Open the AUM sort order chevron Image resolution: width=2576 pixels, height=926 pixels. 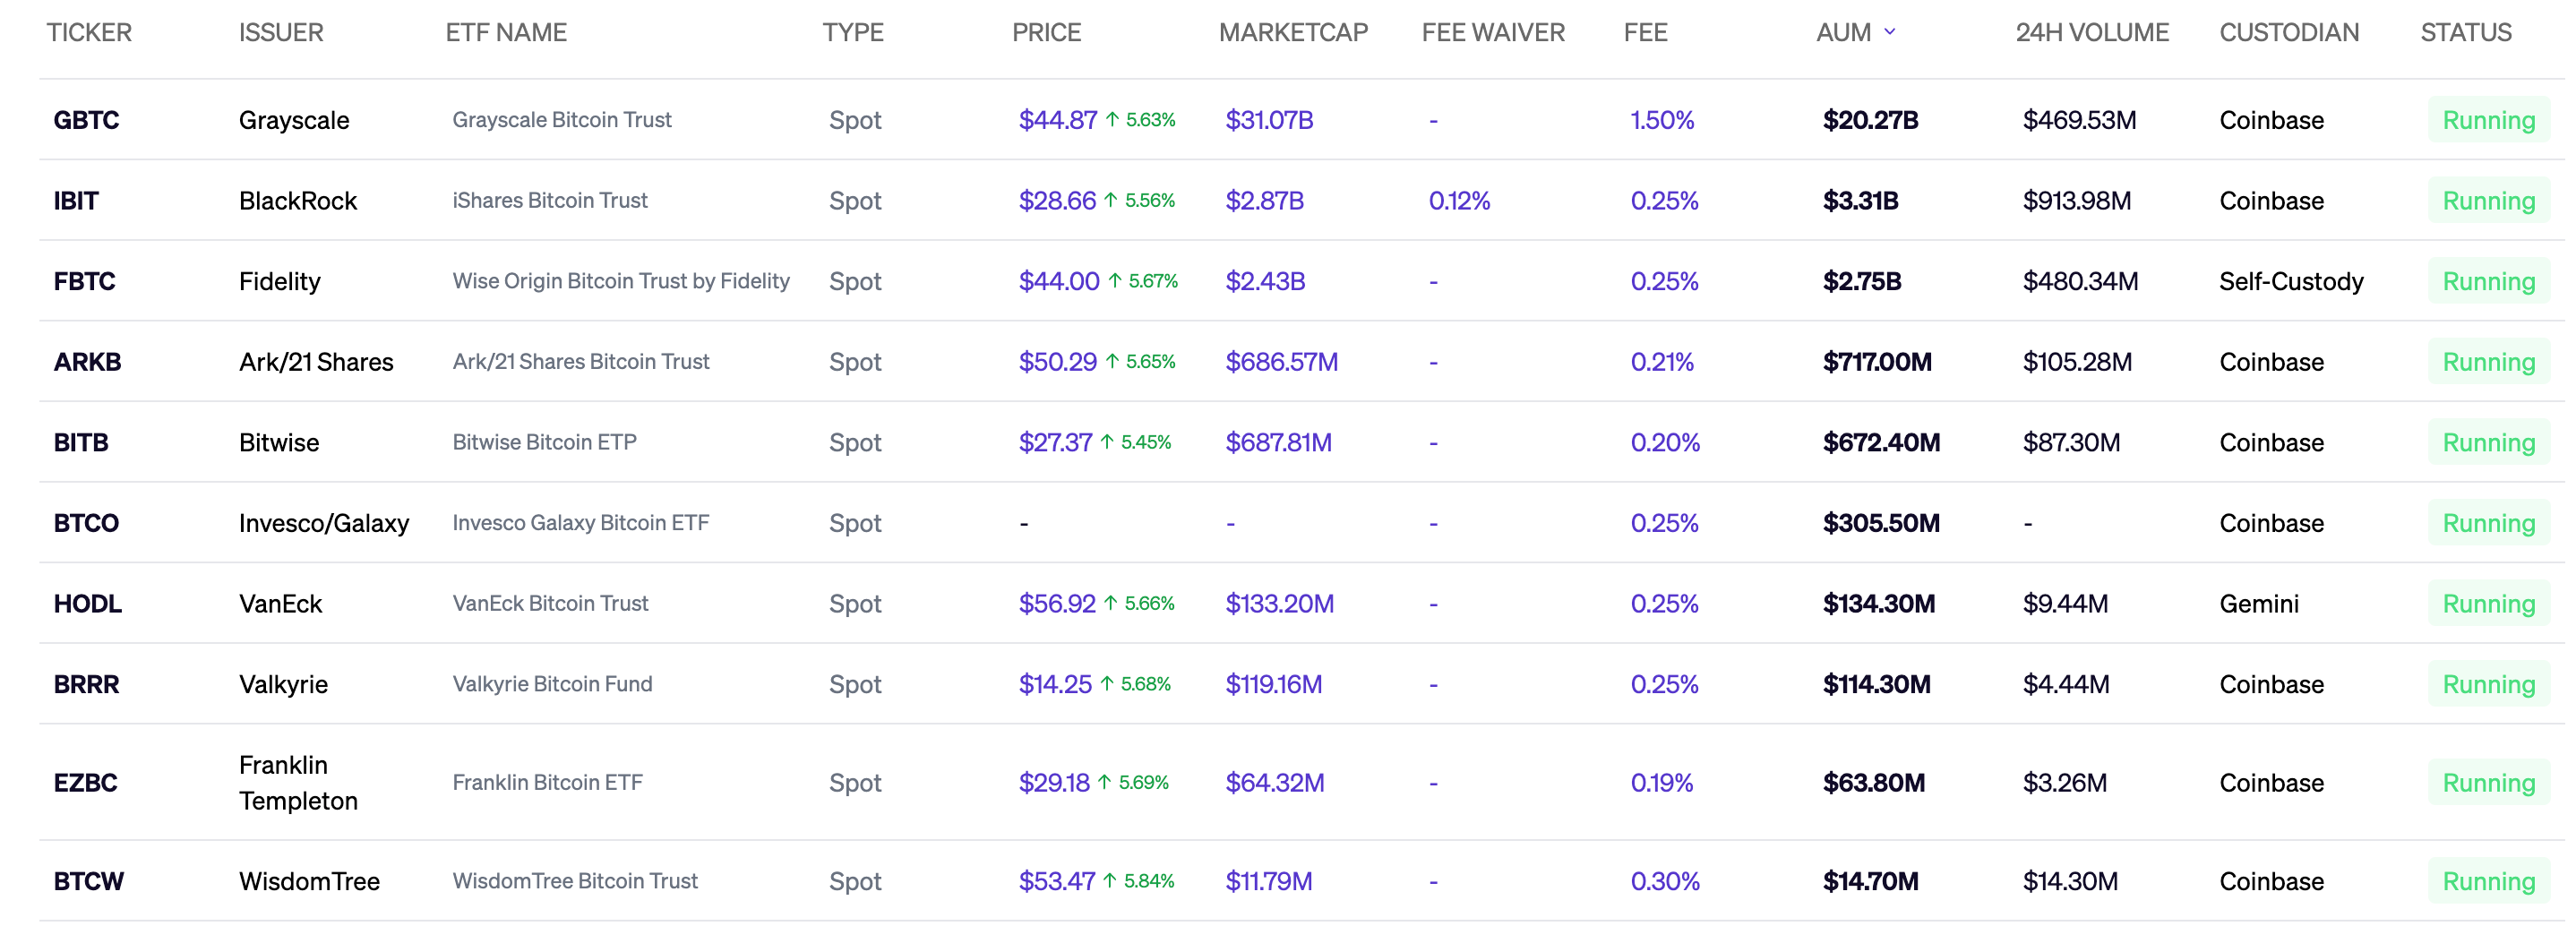(1890, 33)
